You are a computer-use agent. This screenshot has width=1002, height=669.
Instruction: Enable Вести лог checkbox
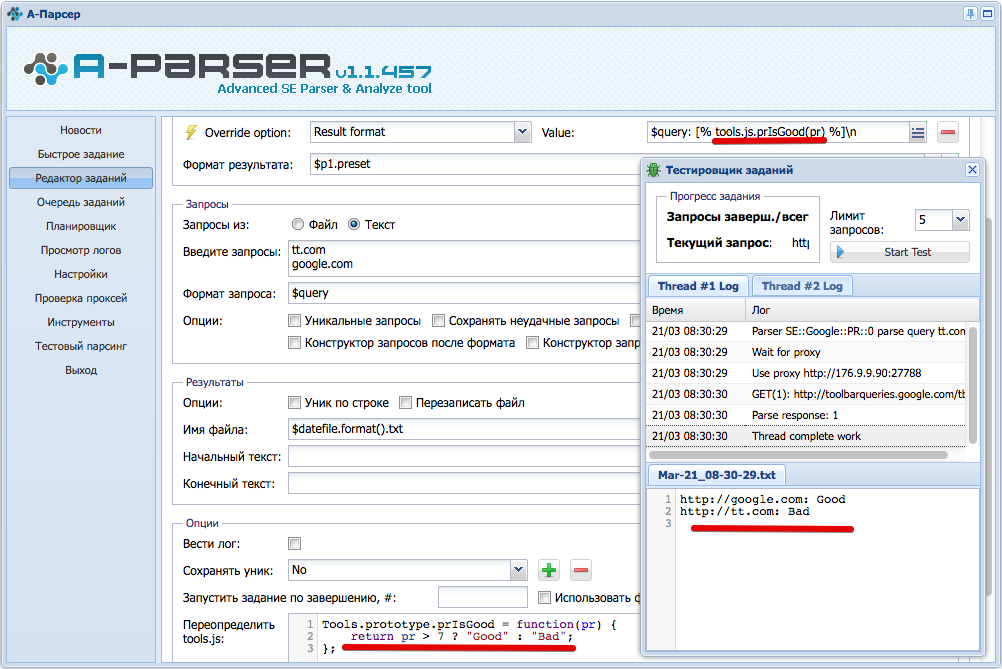pyautogui.click(x=295, y=544)
